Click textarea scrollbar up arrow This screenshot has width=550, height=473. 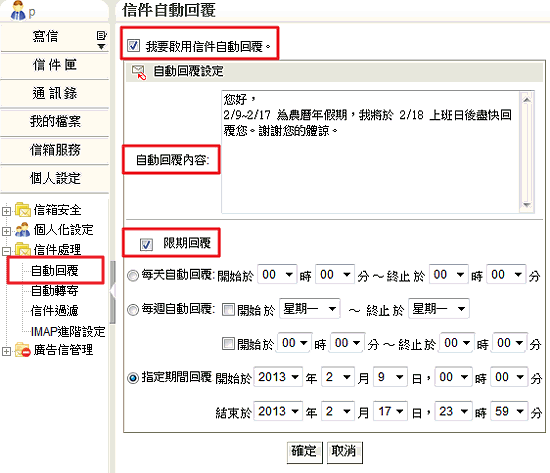click(x=526, y=100)
